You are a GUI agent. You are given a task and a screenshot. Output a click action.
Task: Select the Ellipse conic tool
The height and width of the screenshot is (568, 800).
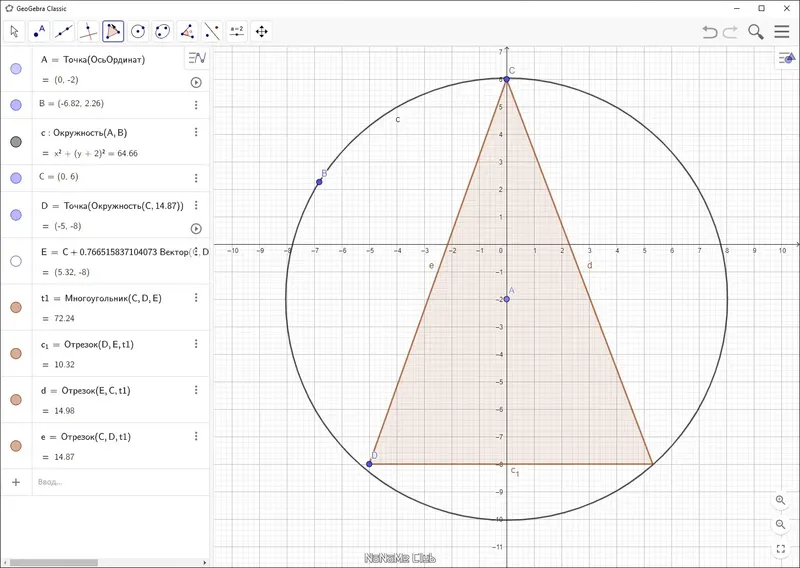[162, 32]
